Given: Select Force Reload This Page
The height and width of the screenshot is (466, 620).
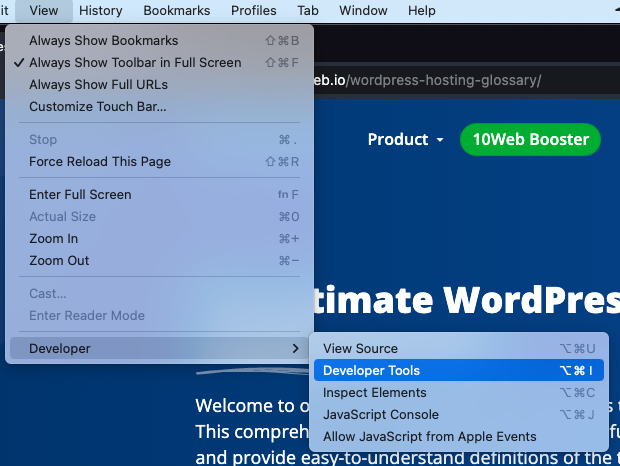Looking at the screenshot, I should (99, 162).
